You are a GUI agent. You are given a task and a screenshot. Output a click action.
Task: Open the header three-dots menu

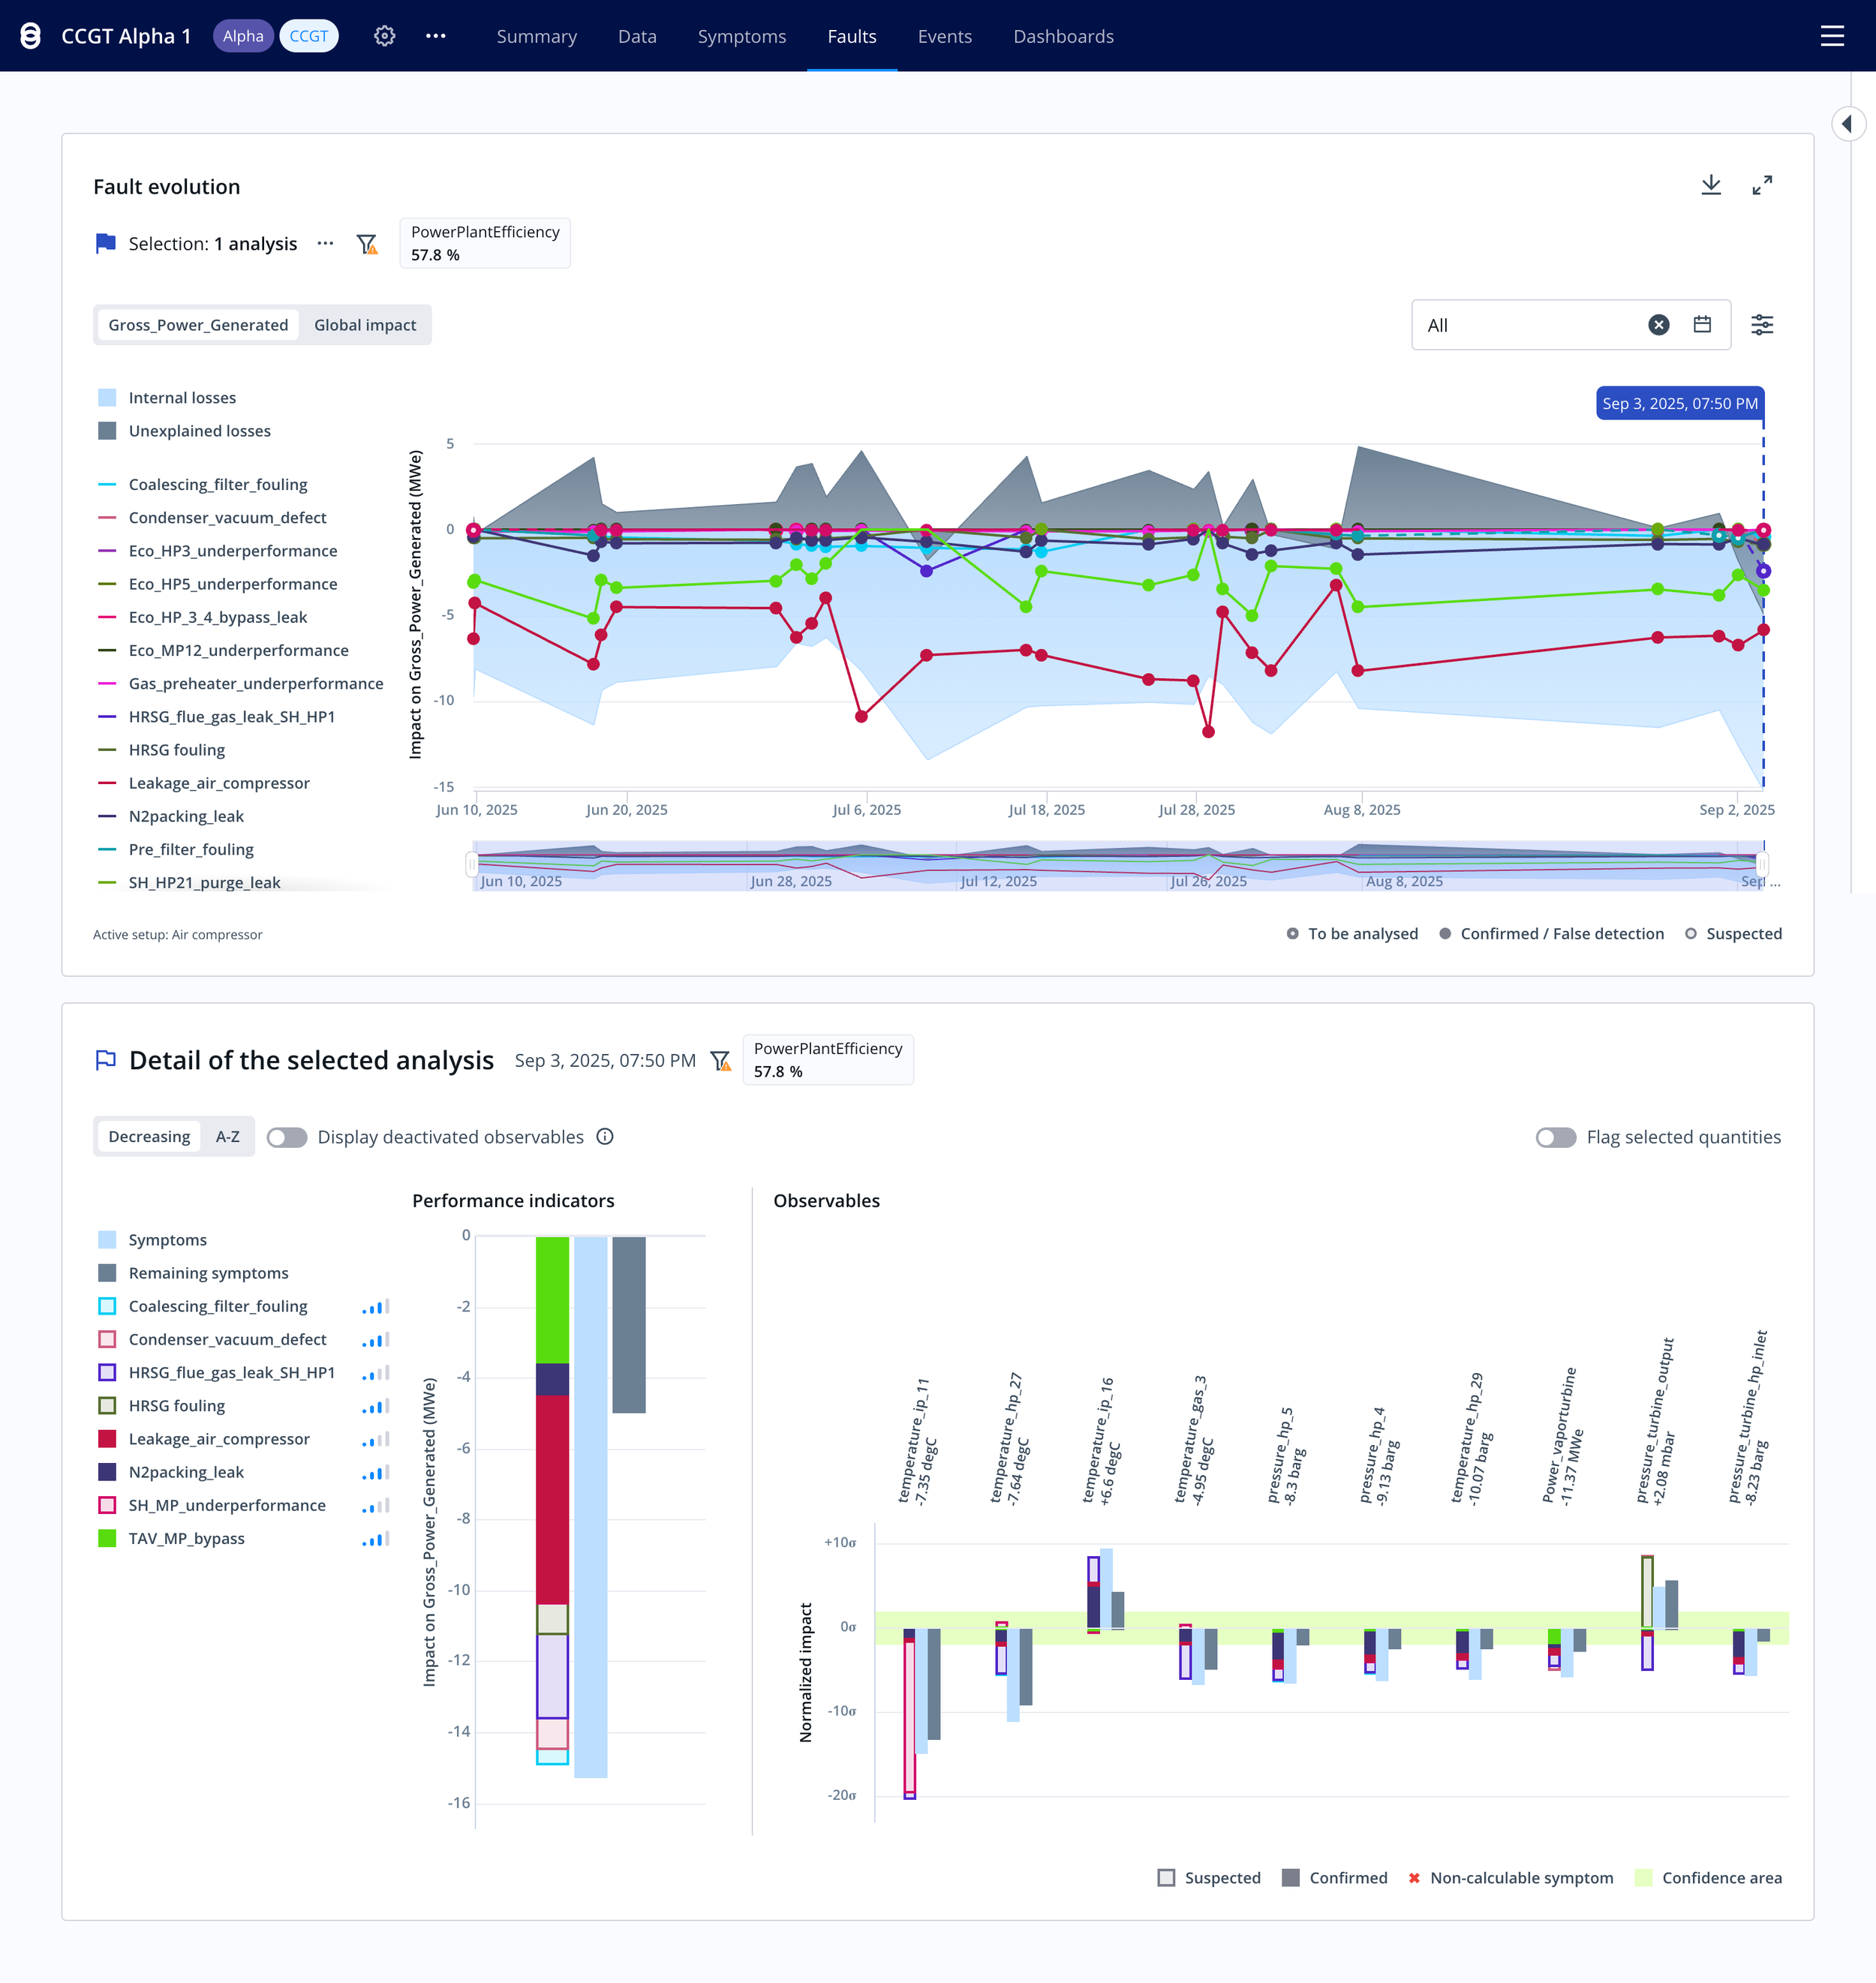(435, 36)
